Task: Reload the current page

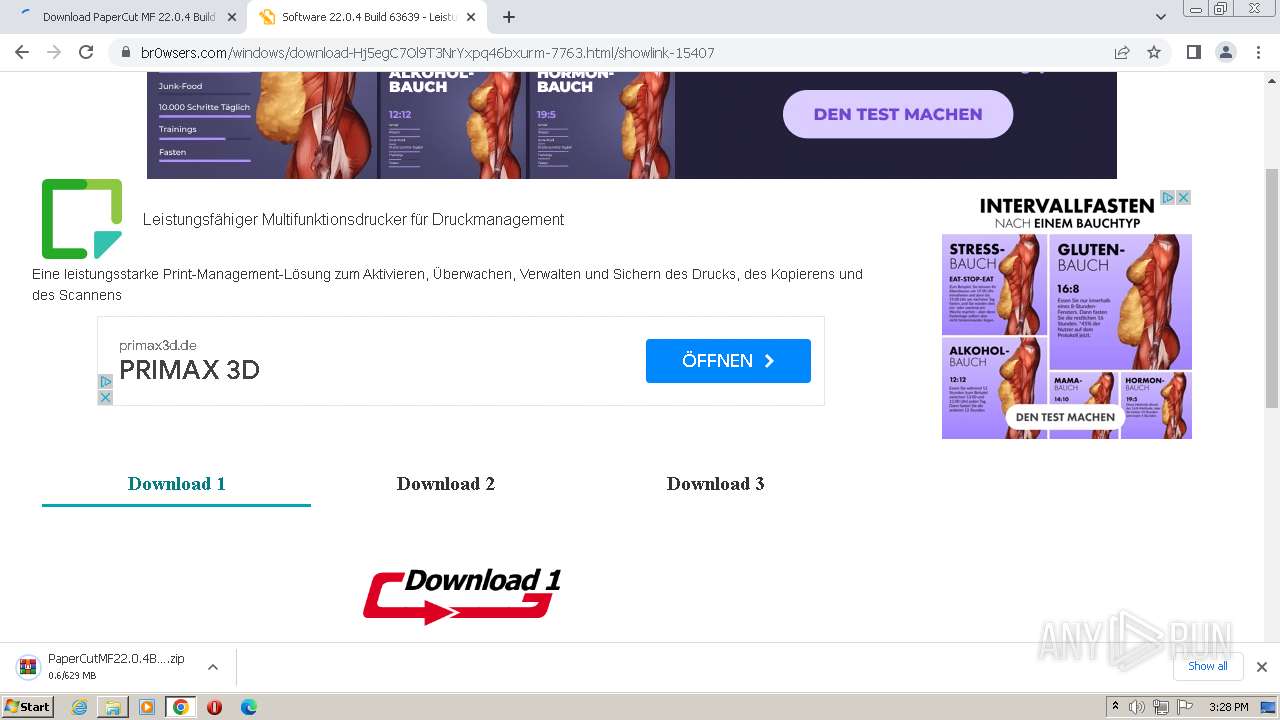Action: 86,52
